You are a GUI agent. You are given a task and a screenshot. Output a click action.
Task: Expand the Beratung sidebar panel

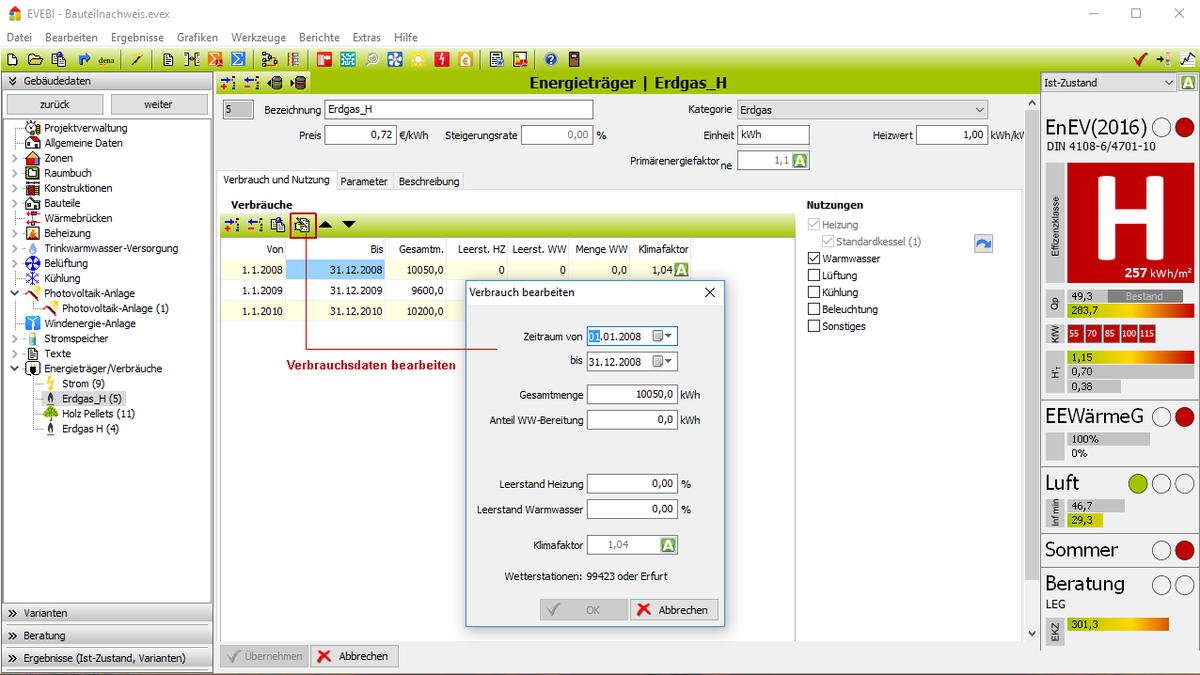pyautogui.click(x=106, y=635)
